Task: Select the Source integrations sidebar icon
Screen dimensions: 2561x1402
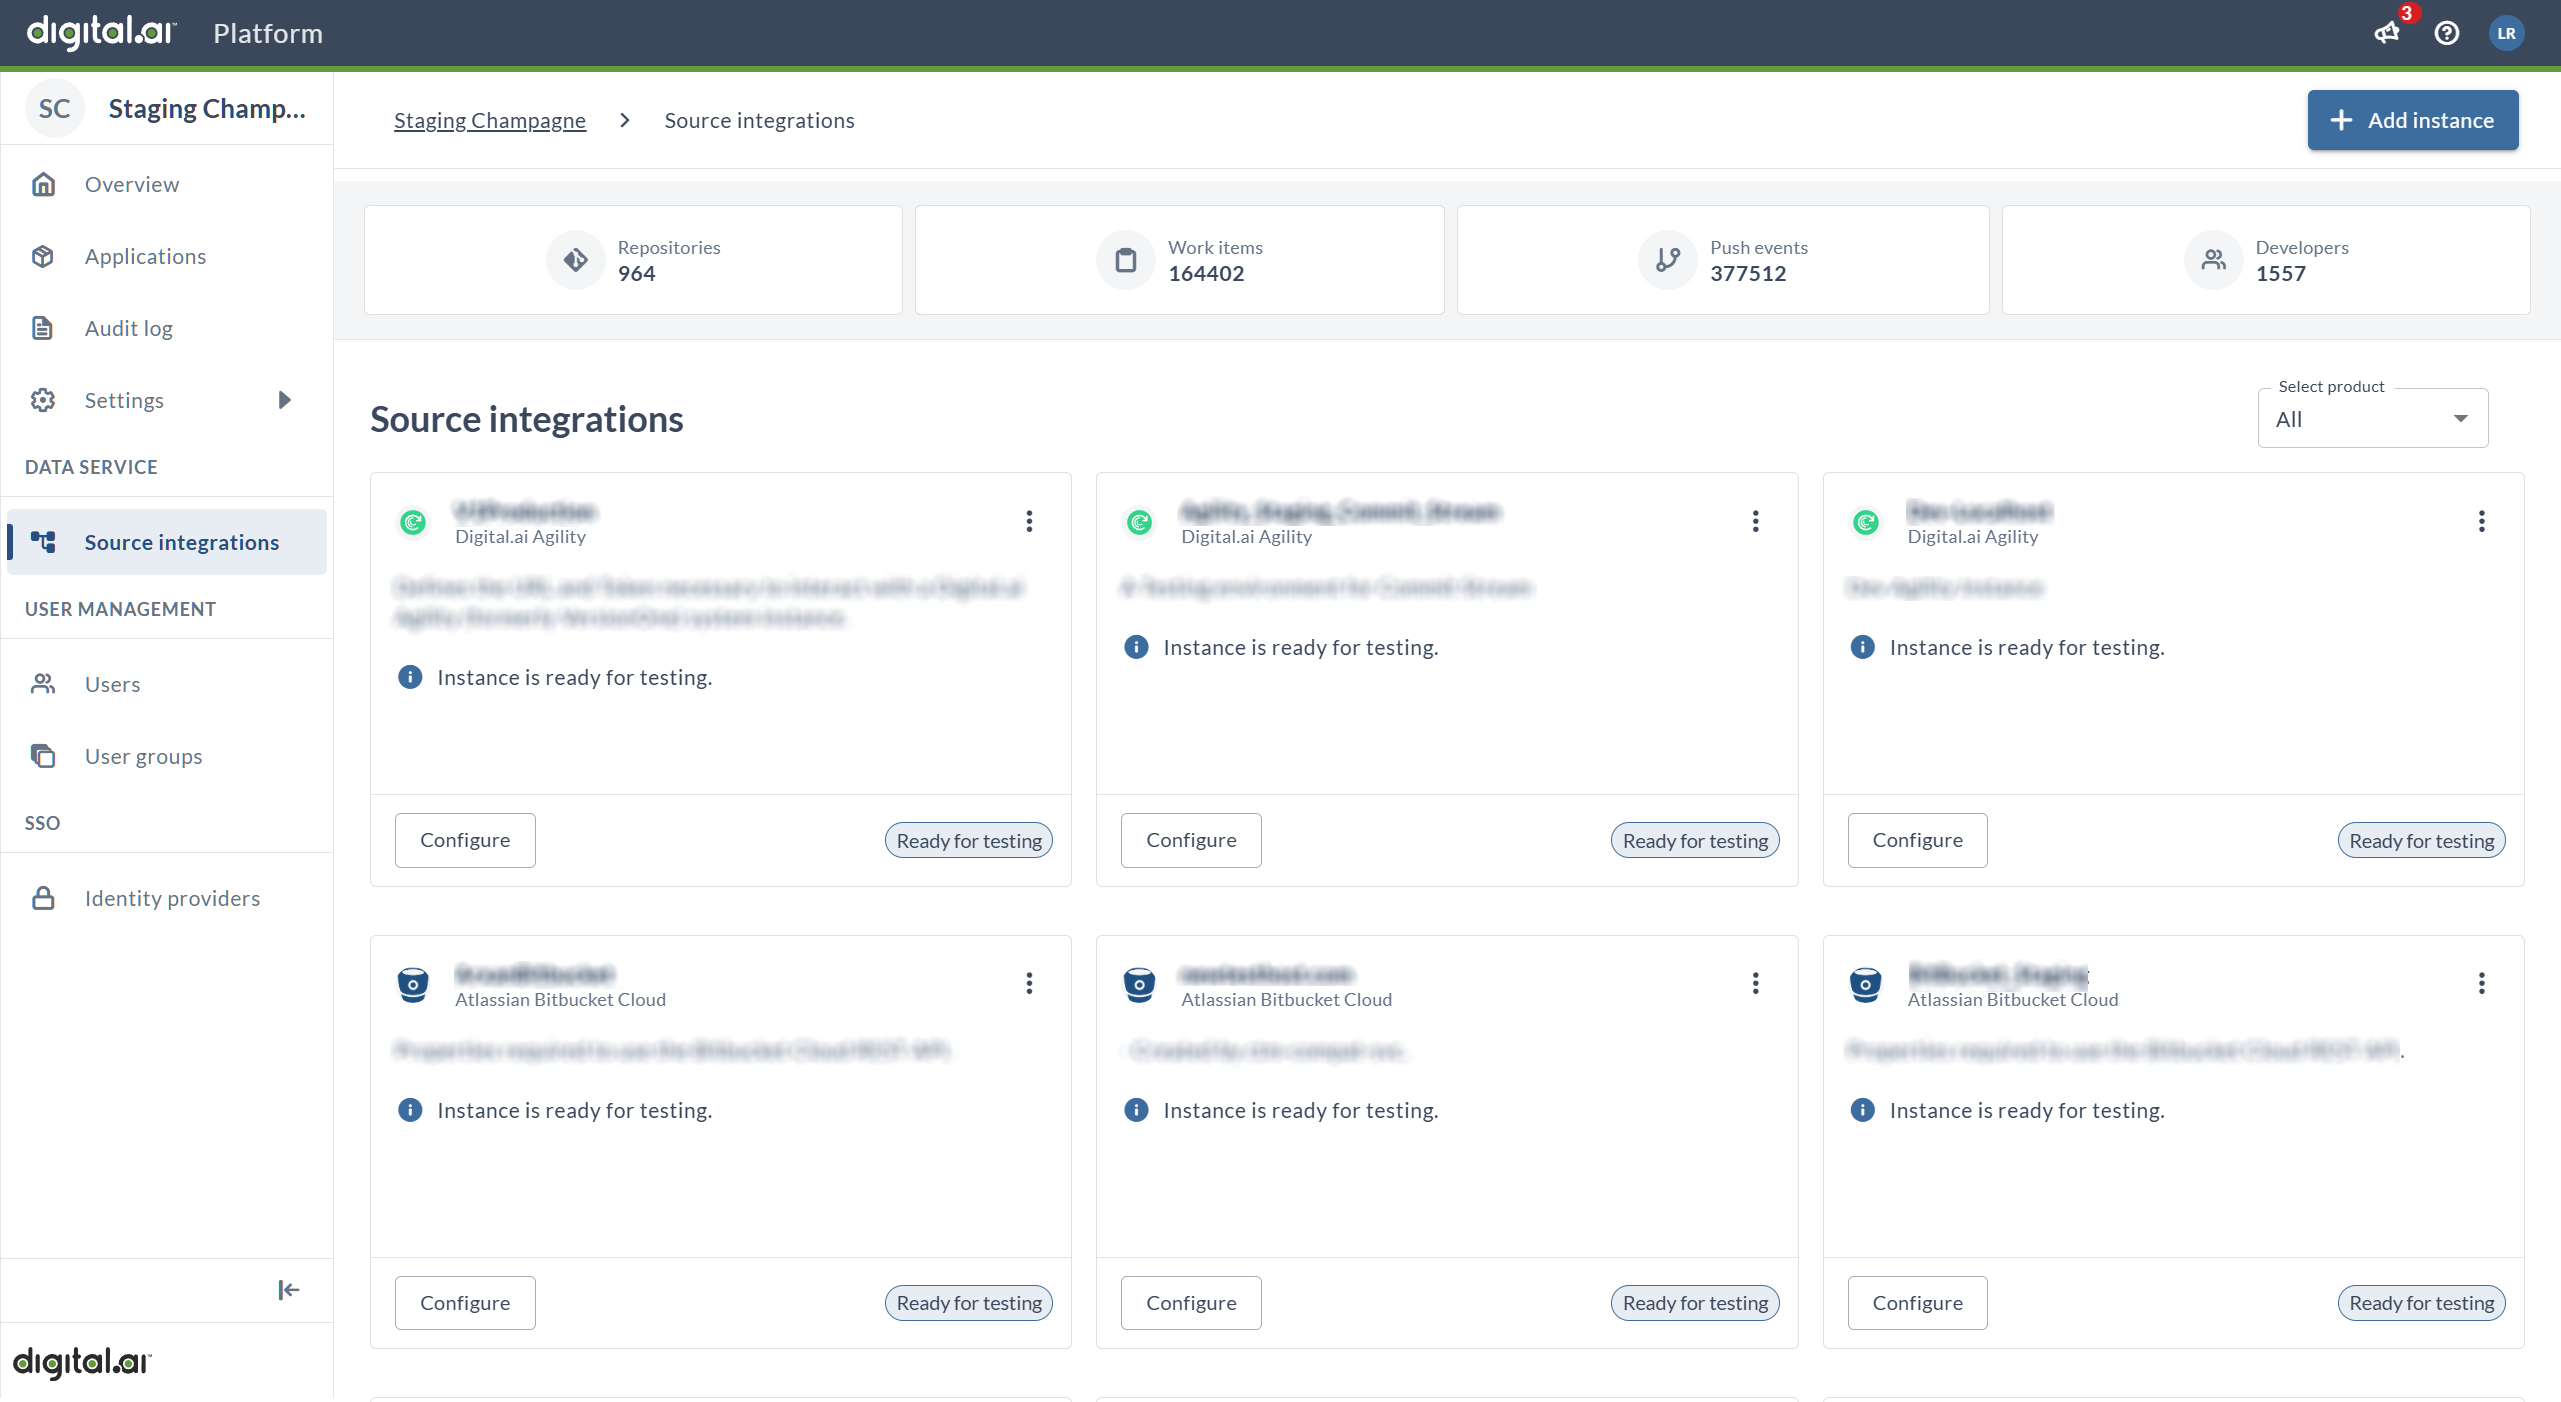Action: tap(43, 542)
